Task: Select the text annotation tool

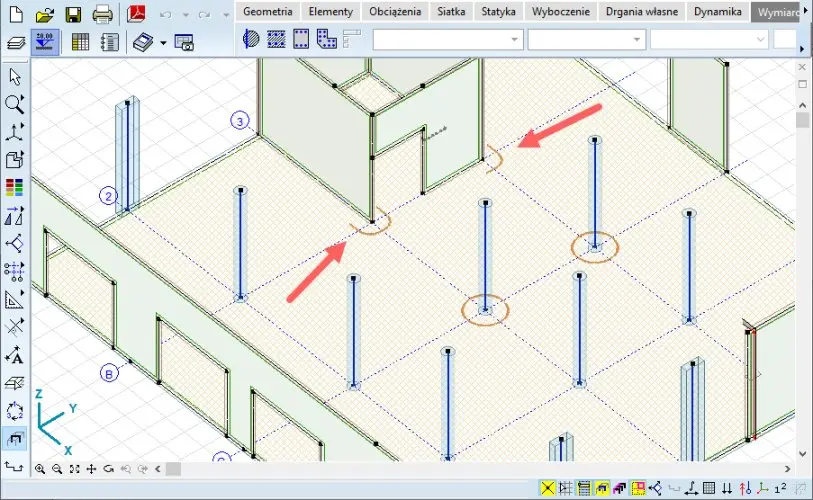Action: (x=15, y=355)
